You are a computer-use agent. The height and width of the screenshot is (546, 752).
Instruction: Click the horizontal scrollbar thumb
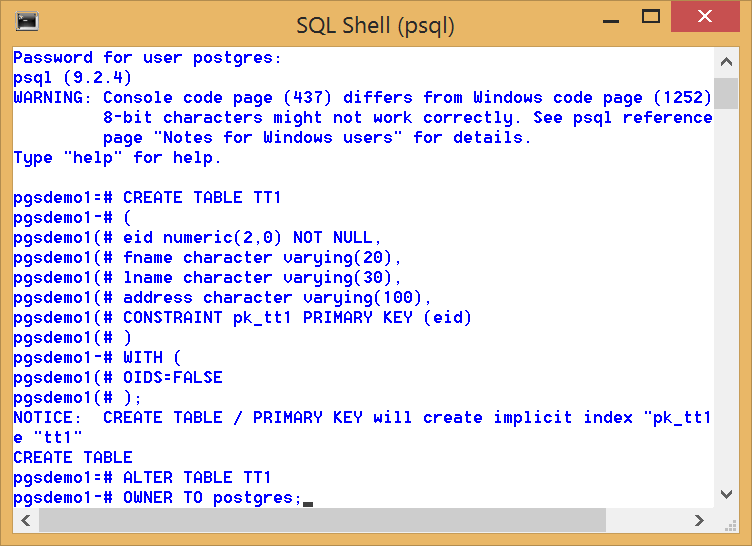pyautogui.click(x=320, y=521)
